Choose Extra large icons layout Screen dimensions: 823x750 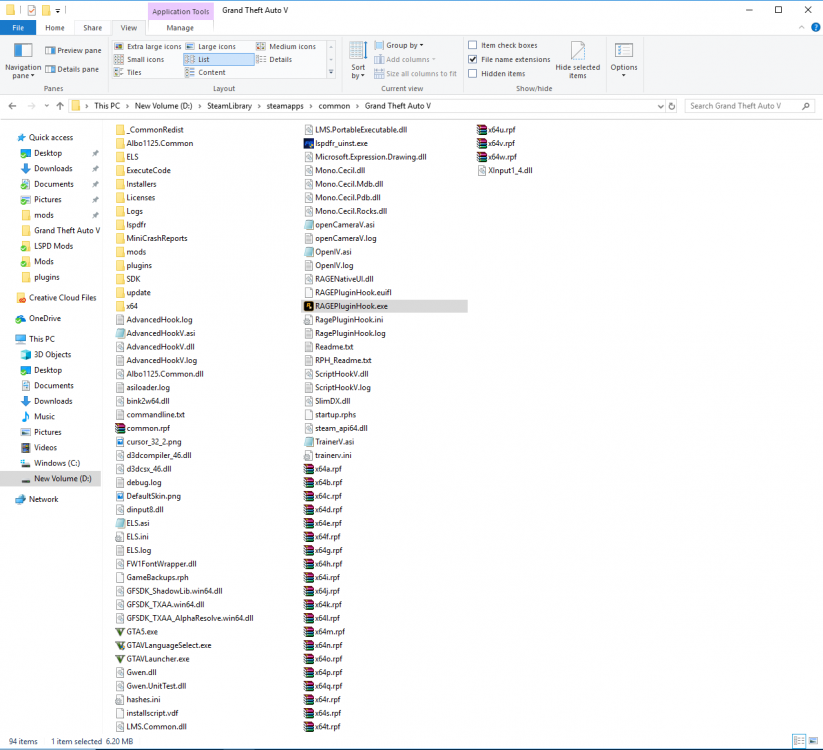click(x=148, y=46)
